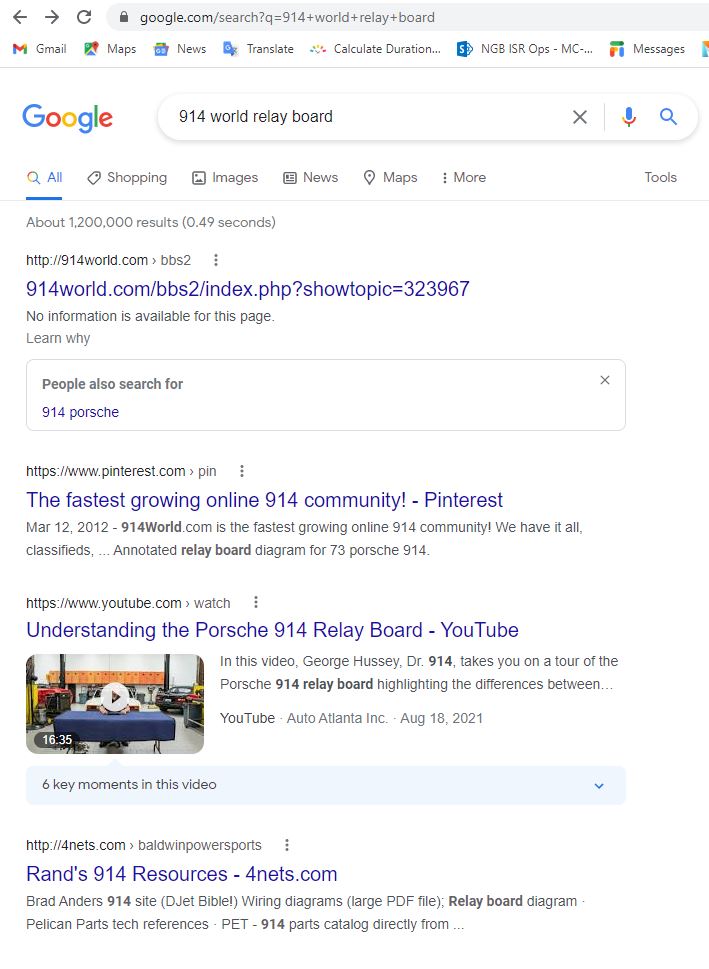
Task: Clear search text with the X icon
Action: tap(580, 117)
